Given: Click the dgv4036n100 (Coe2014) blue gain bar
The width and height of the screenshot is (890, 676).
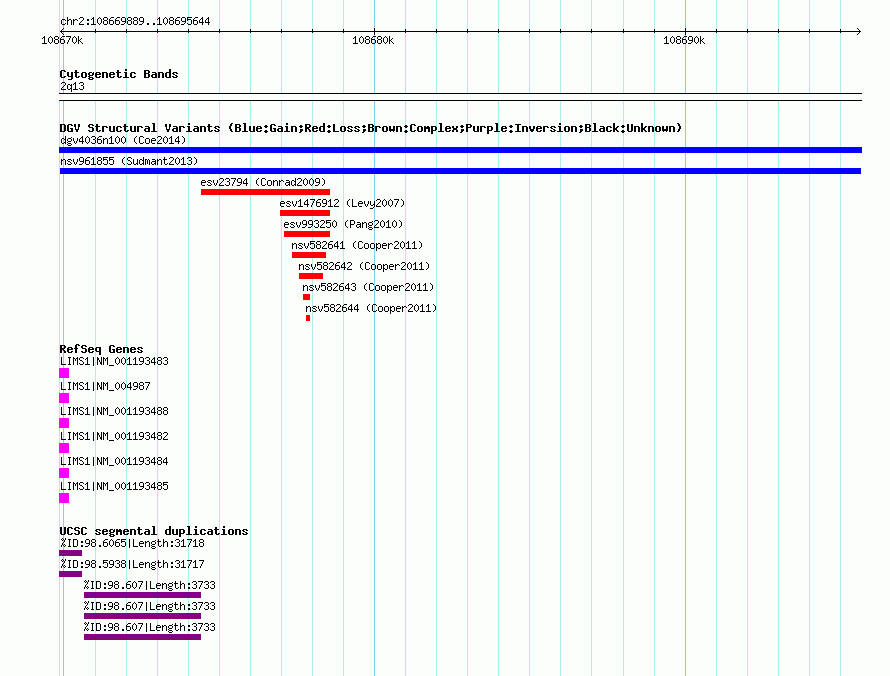Looking at the screenshot, I should (460, 150).
